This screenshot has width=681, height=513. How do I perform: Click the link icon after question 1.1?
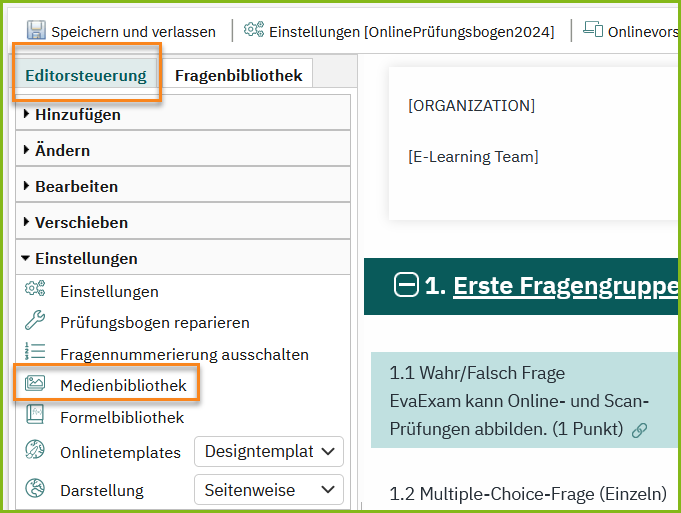[x=639, y=430]
